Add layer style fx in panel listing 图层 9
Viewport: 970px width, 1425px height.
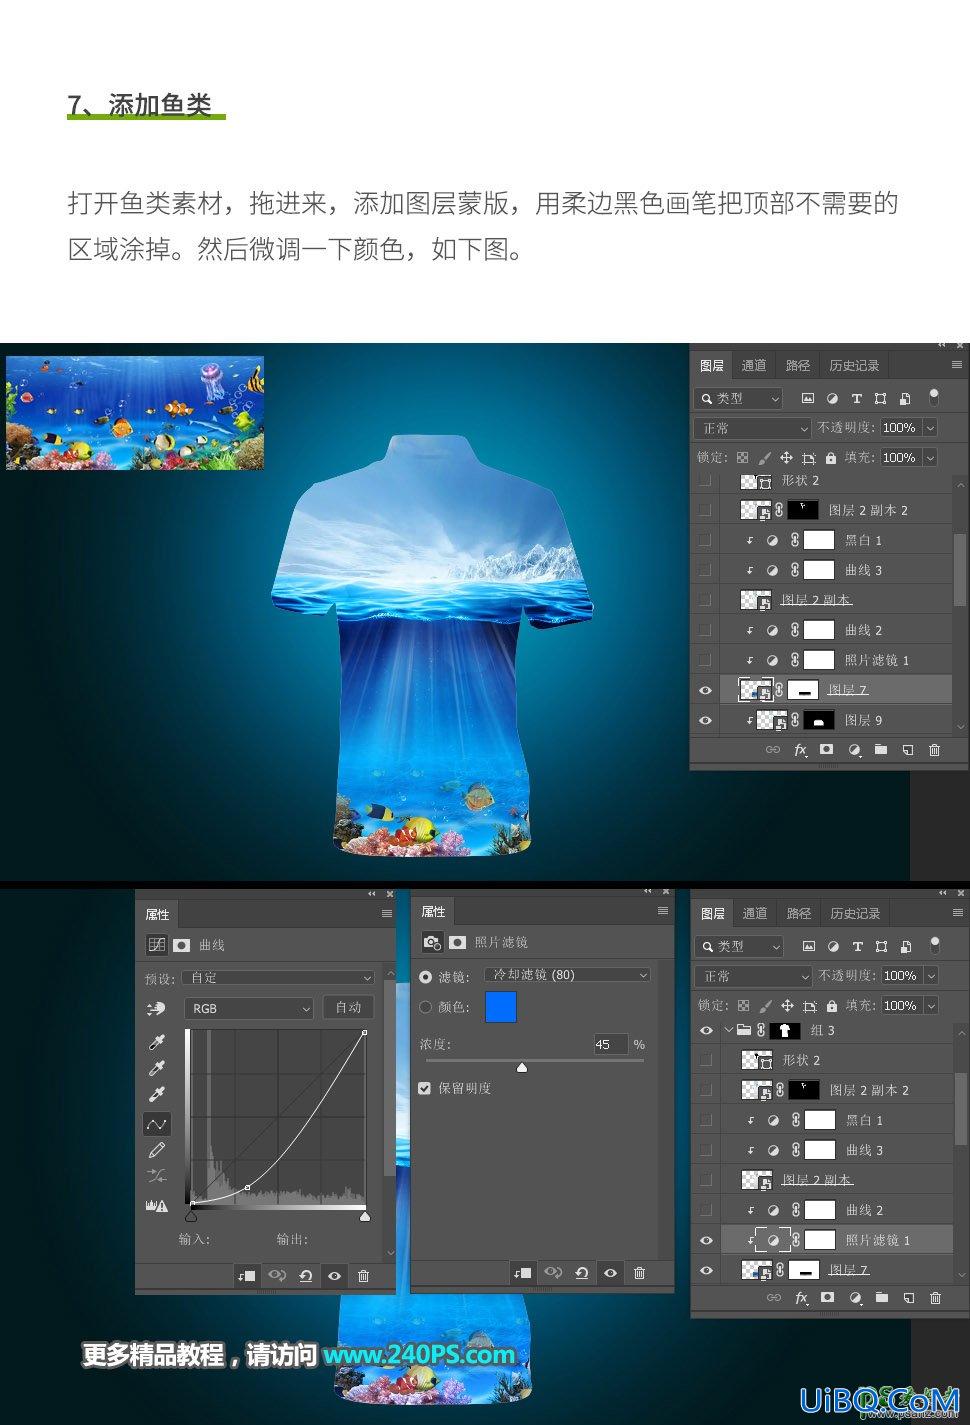click(x=800, y=749)
